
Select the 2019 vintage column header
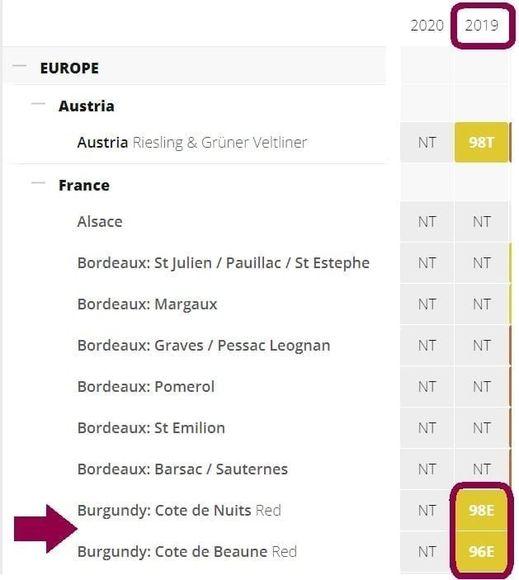482,26
